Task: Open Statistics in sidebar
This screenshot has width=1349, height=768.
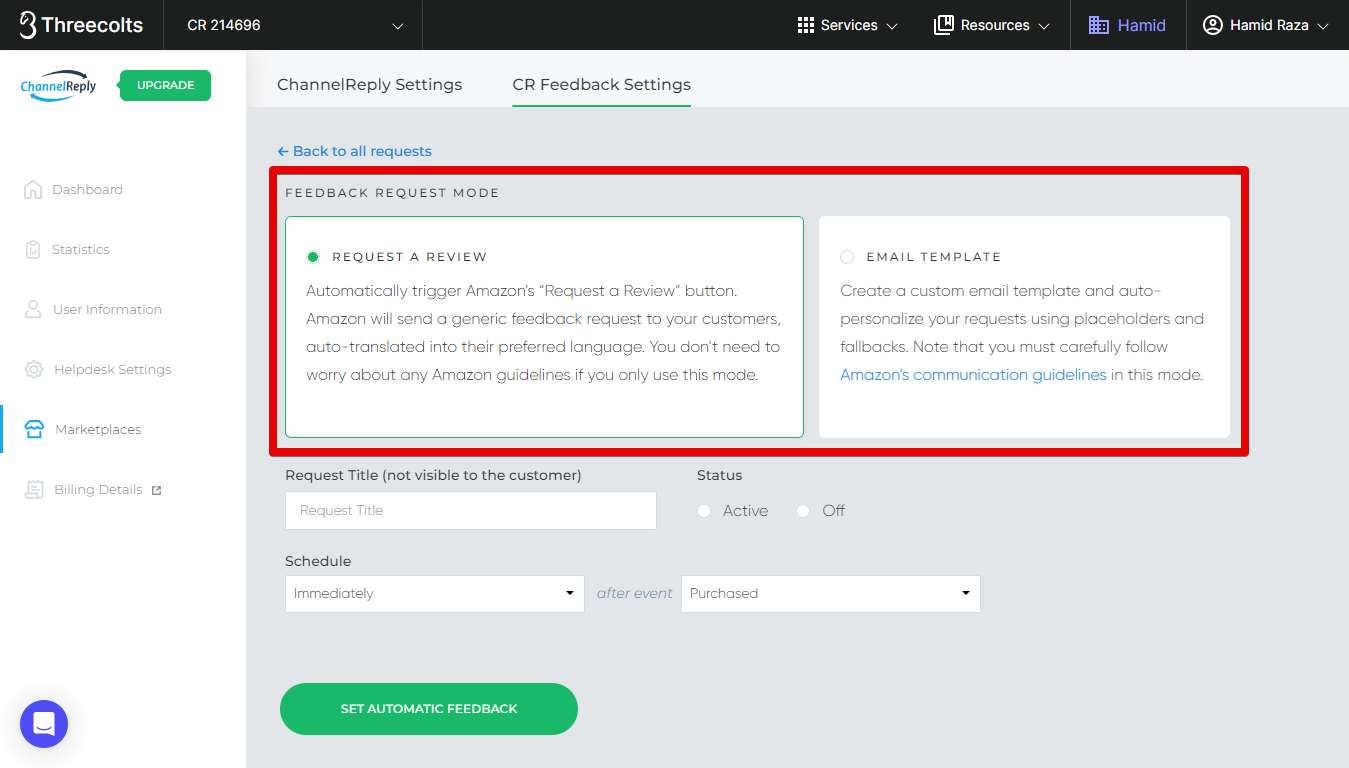Action: [x=81, y=249]
